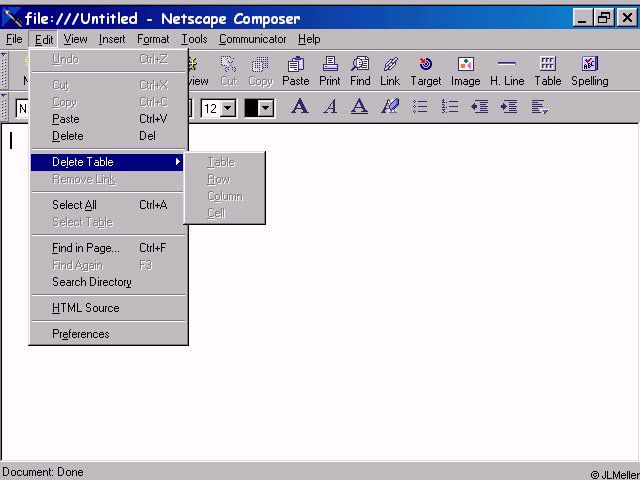Image resolution: width=640 pixels, height=480 pixels.
Task: Minimize the Netscape Composer window
Action: tap(582, 18)
